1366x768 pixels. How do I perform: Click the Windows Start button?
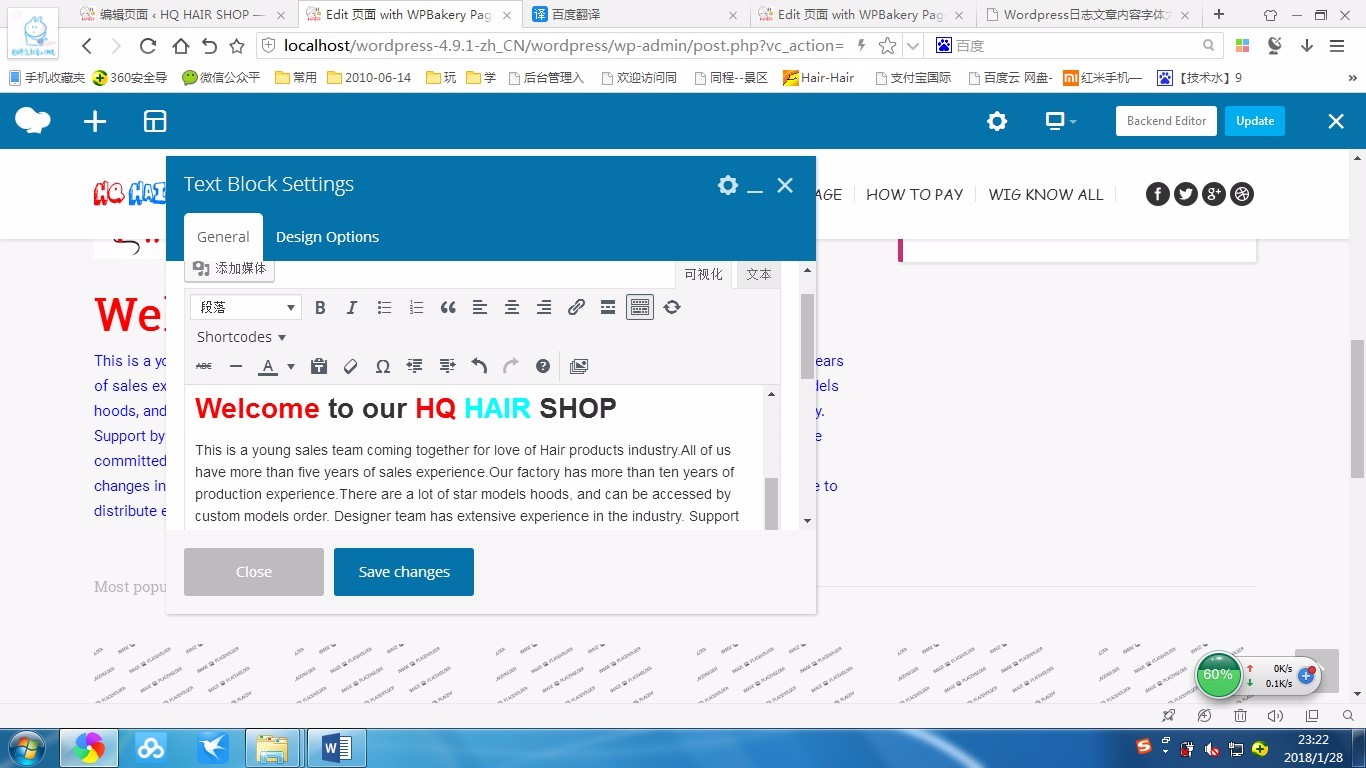(x=25, y=748)
